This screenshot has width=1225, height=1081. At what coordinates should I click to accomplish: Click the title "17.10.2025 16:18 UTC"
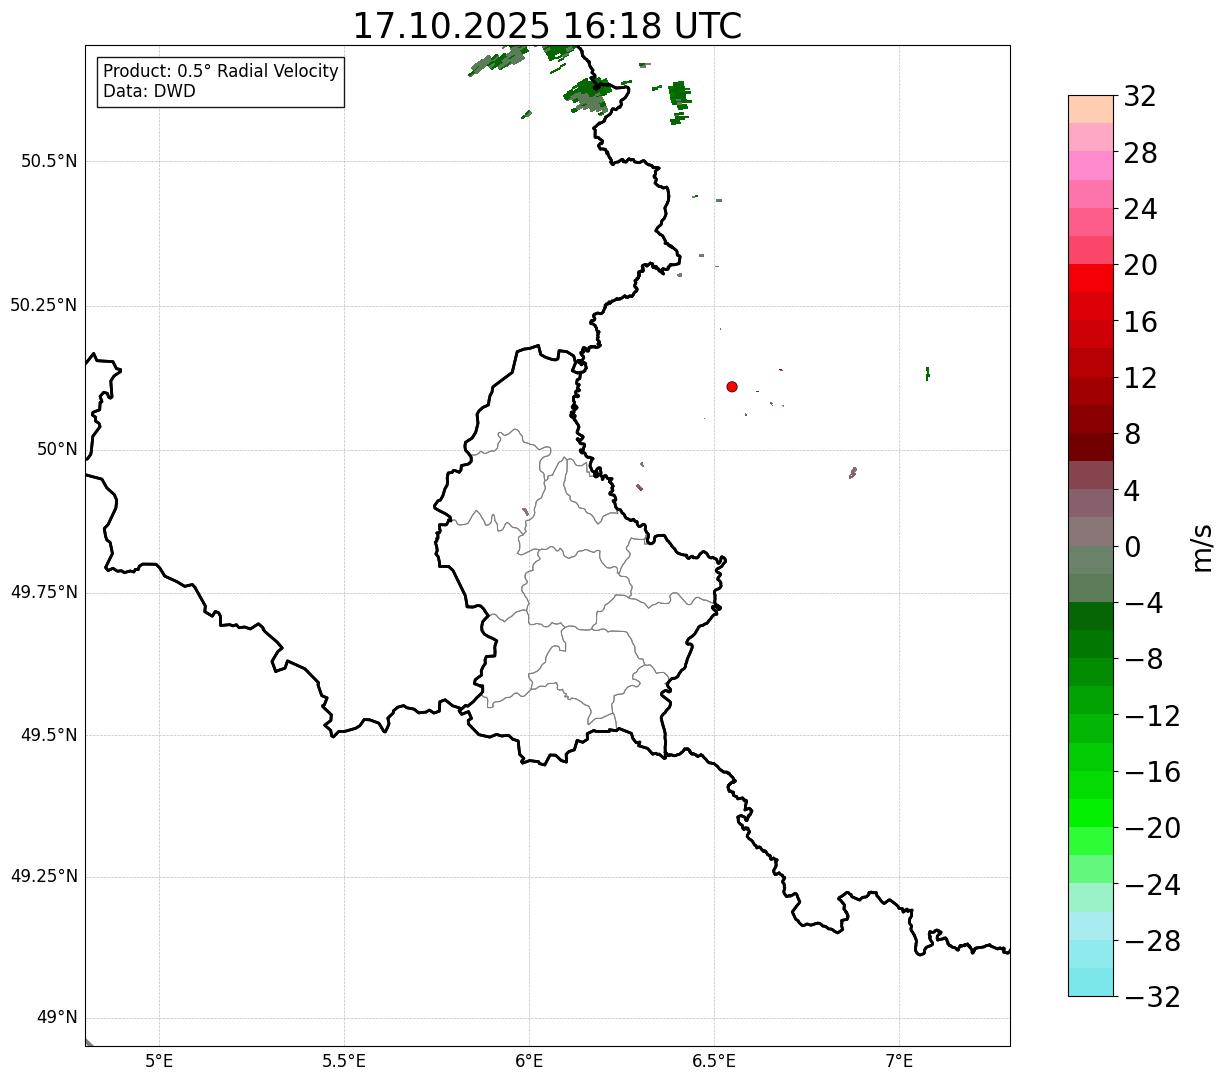tap(547, 26)
